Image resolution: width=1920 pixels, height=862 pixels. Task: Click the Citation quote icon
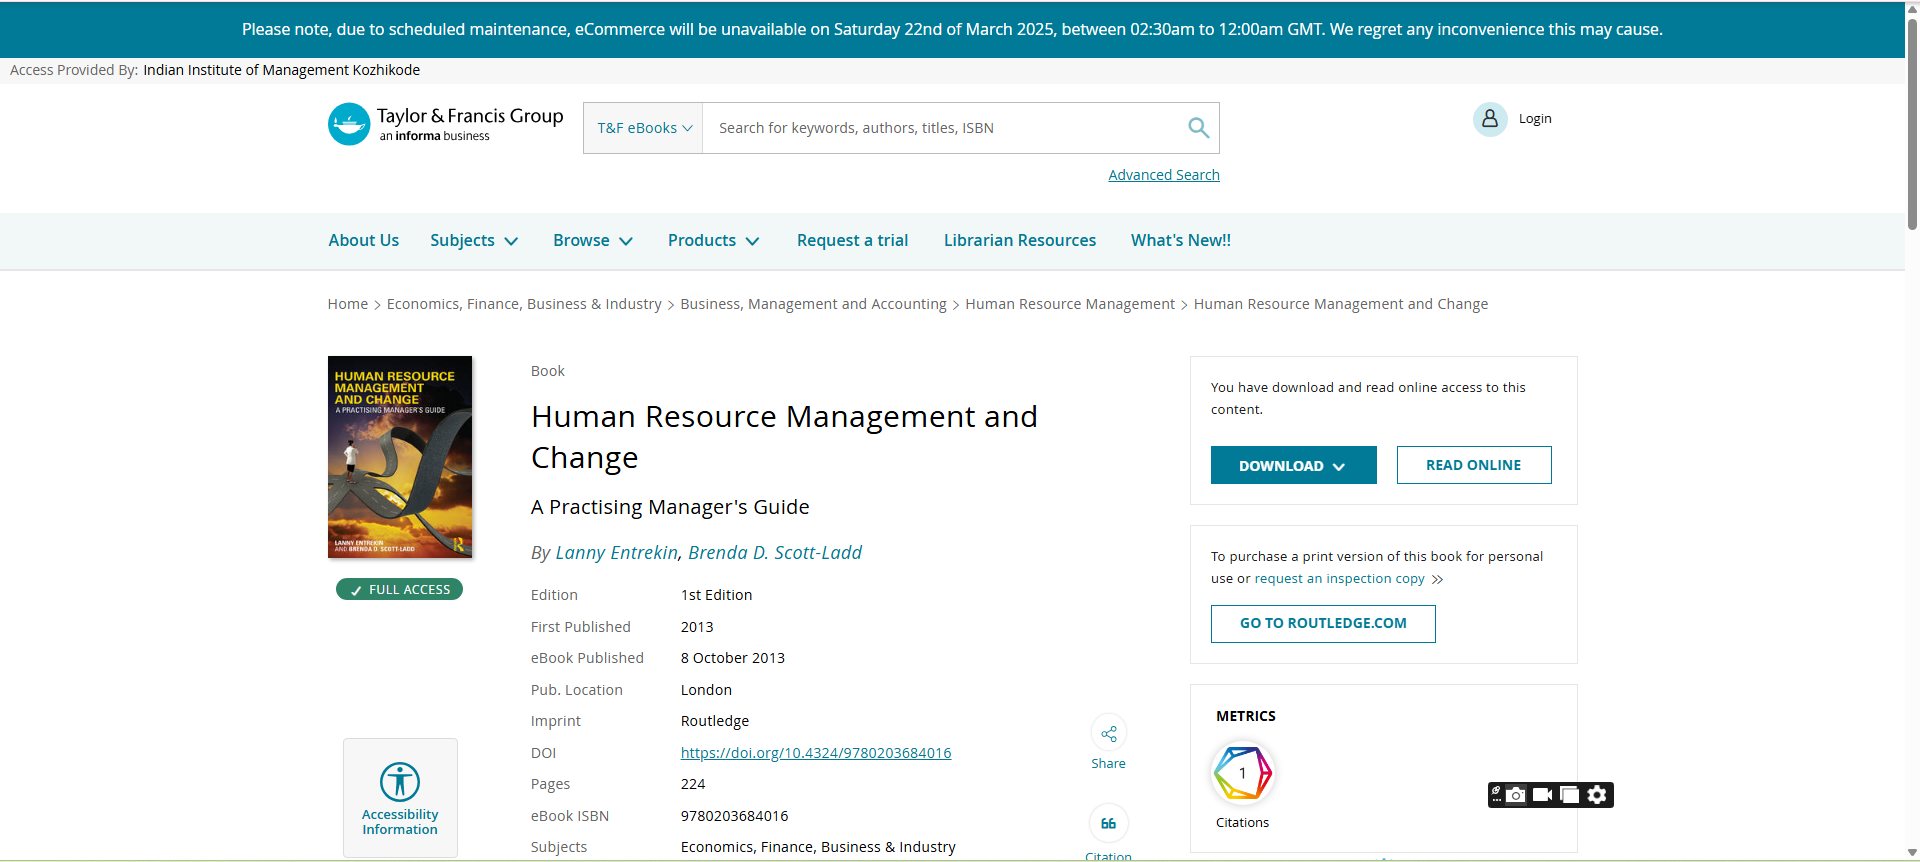tap(1108, 824)
